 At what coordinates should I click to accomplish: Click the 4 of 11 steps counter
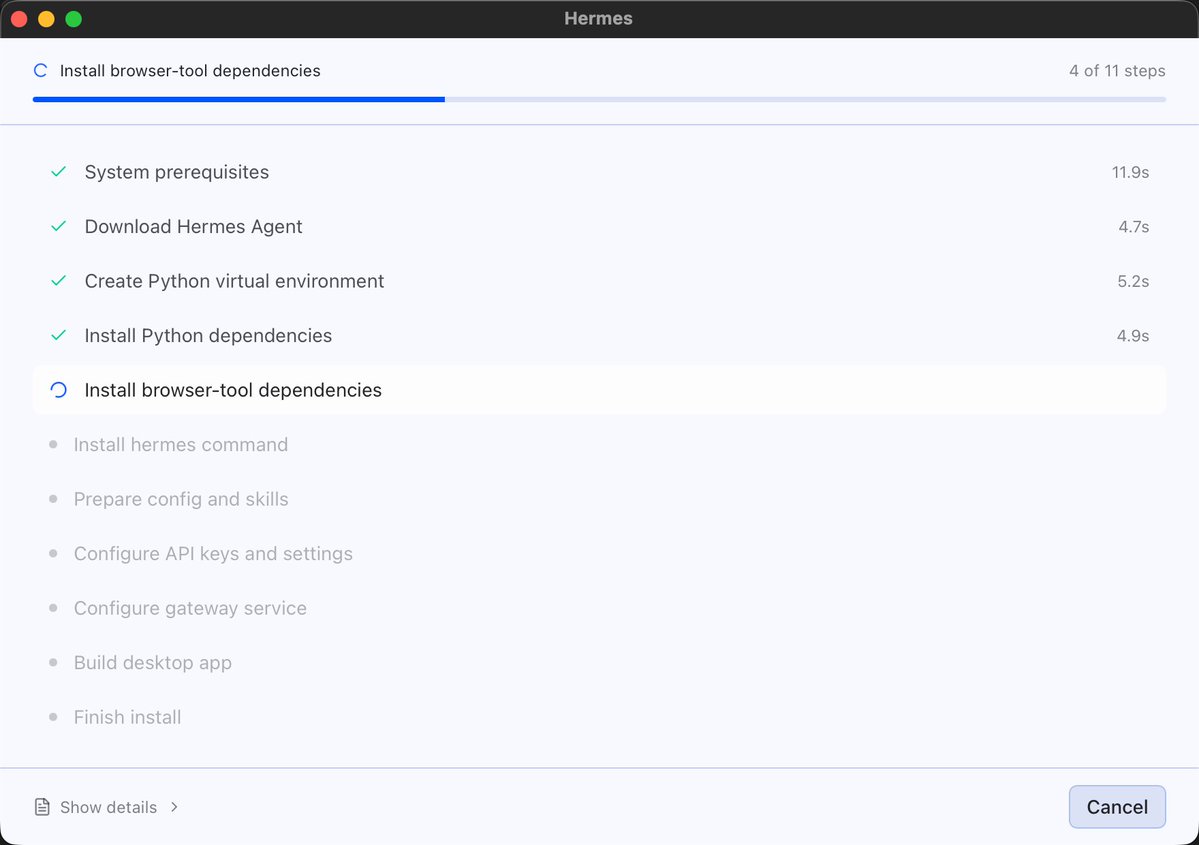pos(1117,71)
